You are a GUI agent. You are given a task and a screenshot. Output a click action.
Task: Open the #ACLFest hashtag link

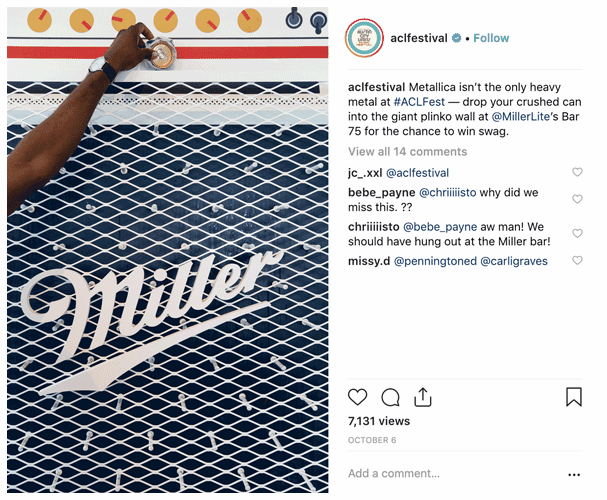[x=419, y=102]
